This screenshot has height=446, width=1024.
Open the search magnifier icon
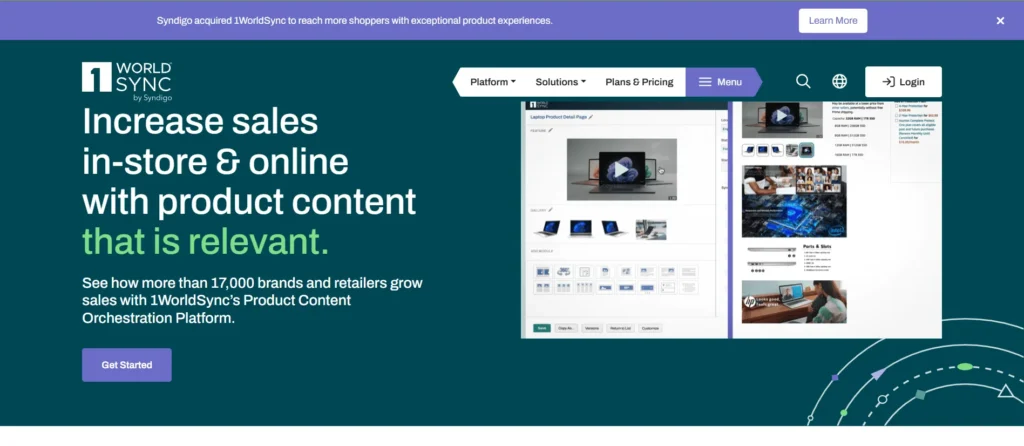803,82
